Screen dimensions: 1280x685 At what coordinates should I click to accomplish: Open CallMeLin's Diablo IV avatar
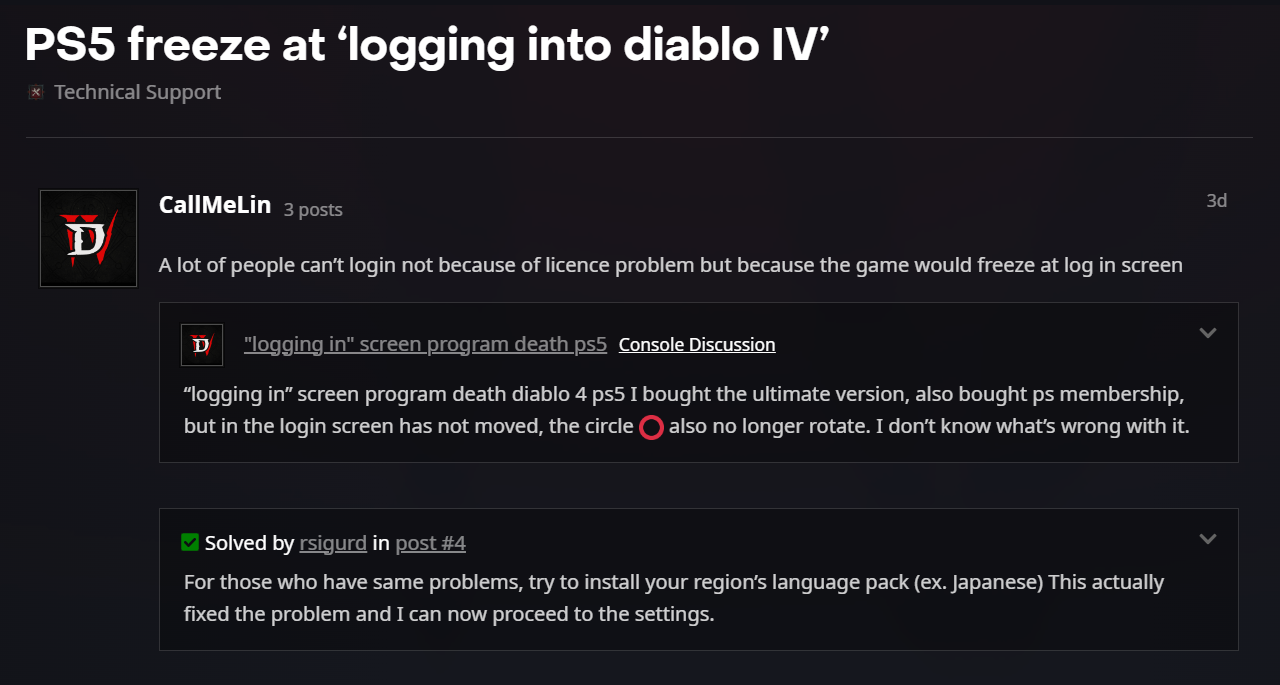pyautogui.click(x=88, y=238)
